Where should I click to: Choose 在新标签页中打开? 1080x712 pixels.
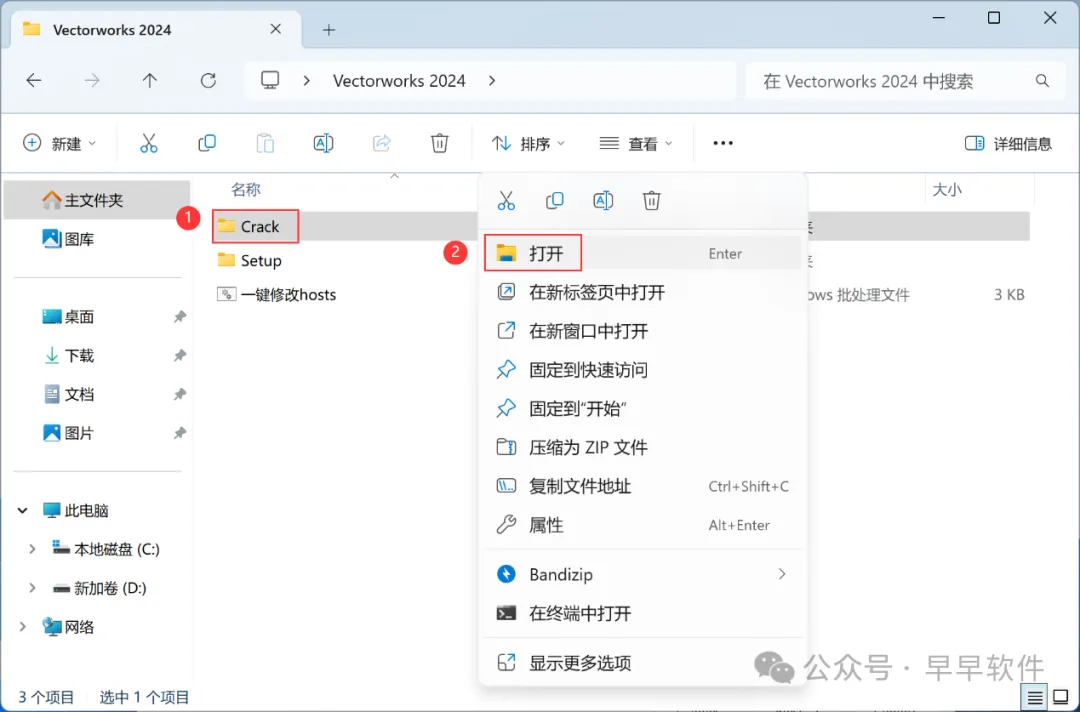pos(642,292)
